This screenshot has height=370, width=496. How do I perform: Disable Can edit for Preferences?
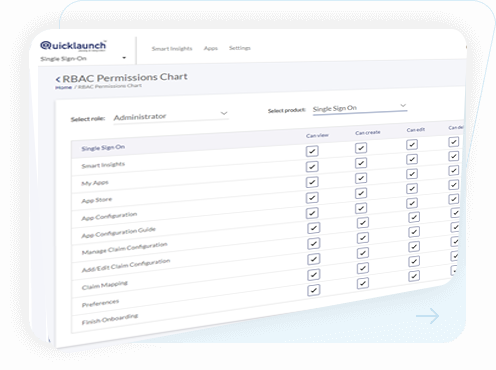click(x=414, y=261)
